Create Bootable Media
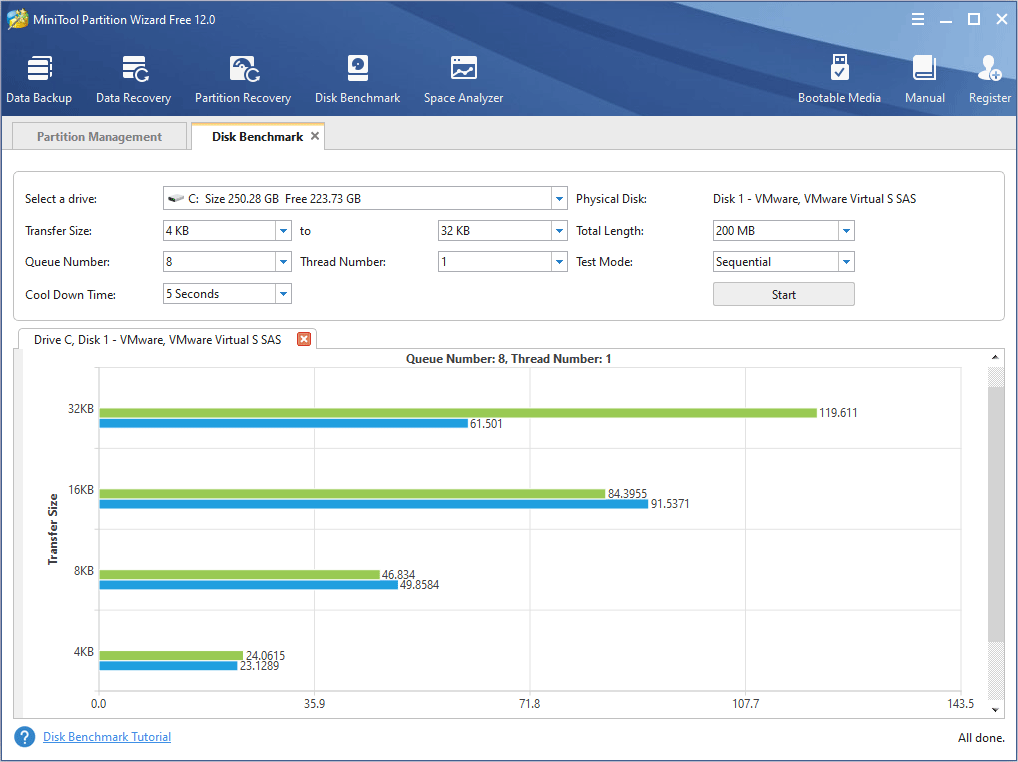Image resolution: width=1018 pixels, height=762 pixels. (839, 80)
